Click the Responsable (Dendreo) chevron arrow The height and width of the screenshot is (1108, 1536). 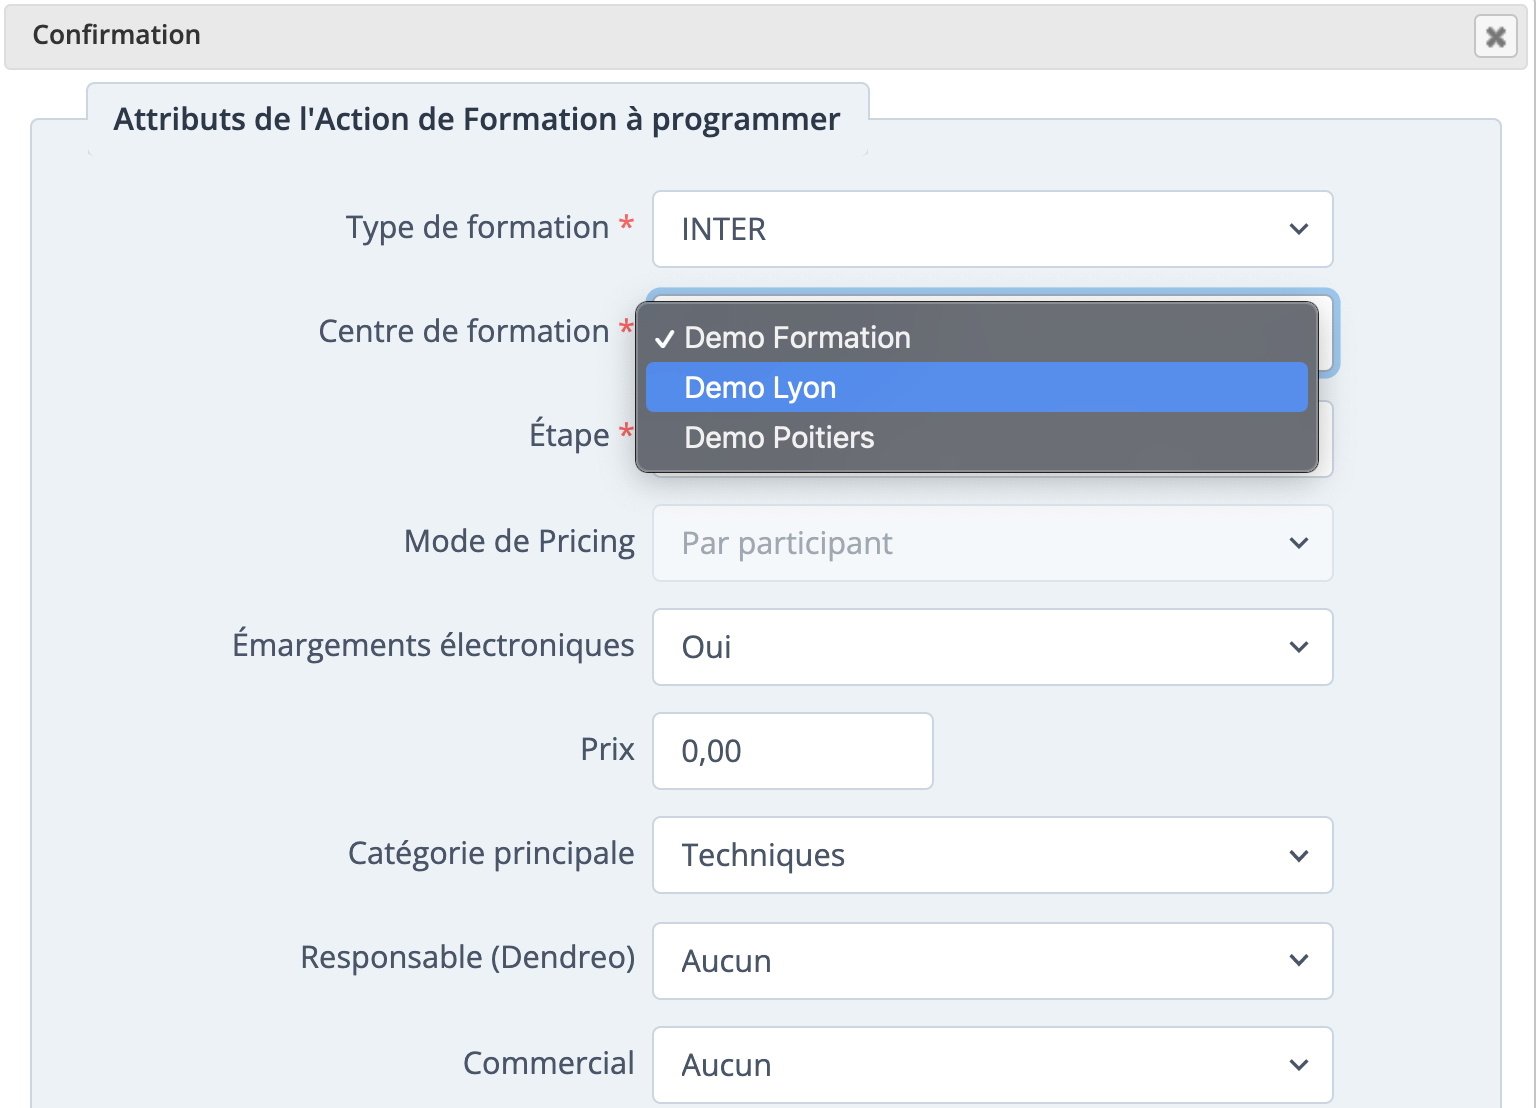tap(1298, 960)
